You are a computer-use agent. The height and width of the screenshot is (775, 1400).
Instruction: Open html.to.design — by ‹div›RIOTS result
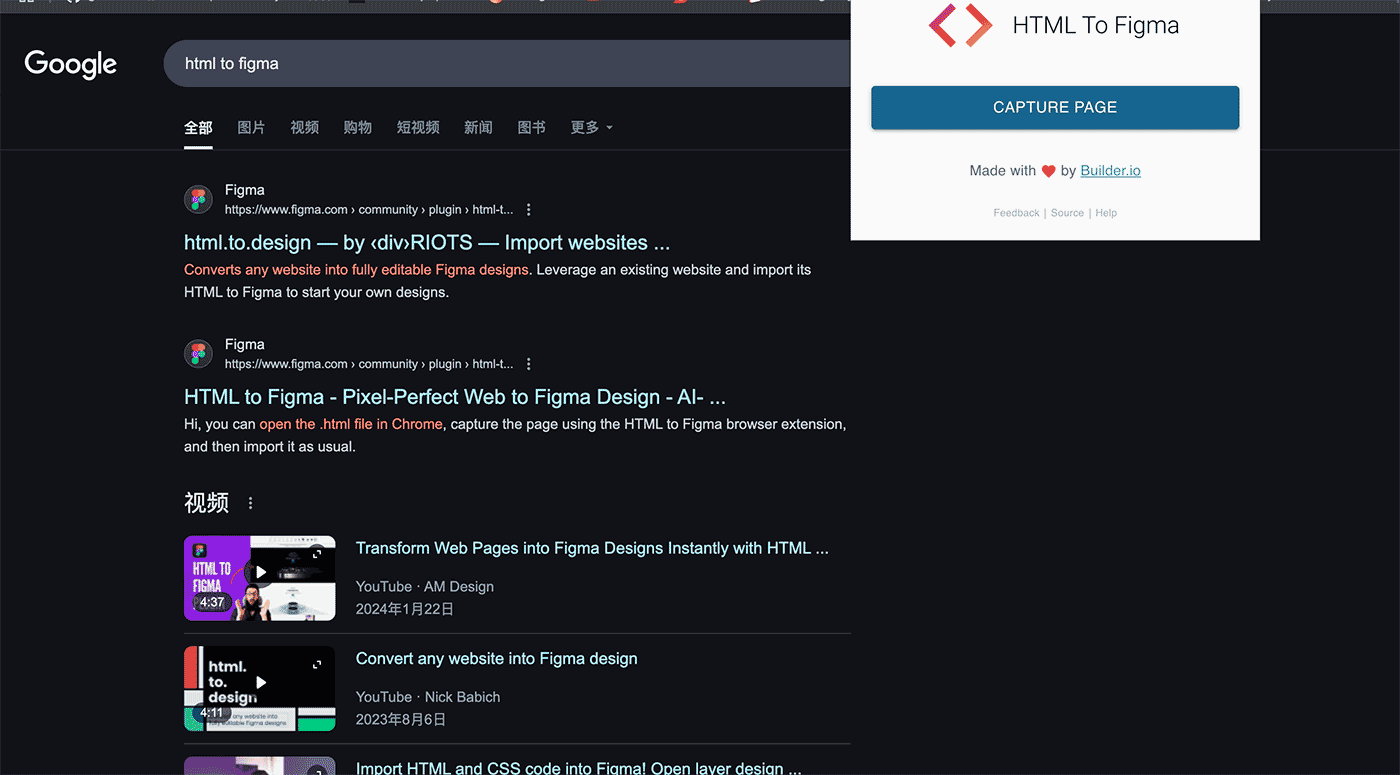point(427,243)
